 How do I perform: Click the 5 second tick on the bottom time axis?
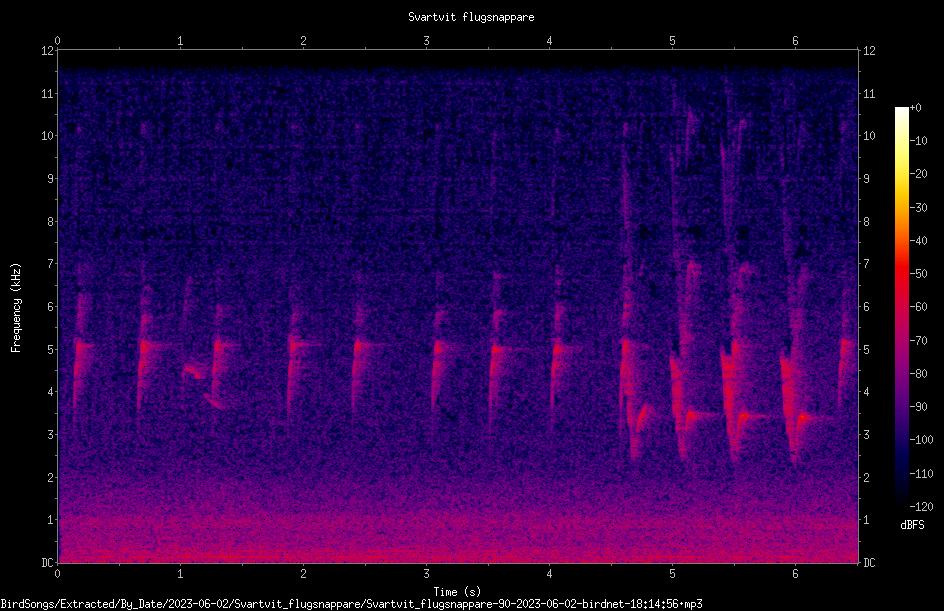tap(672, 574)
